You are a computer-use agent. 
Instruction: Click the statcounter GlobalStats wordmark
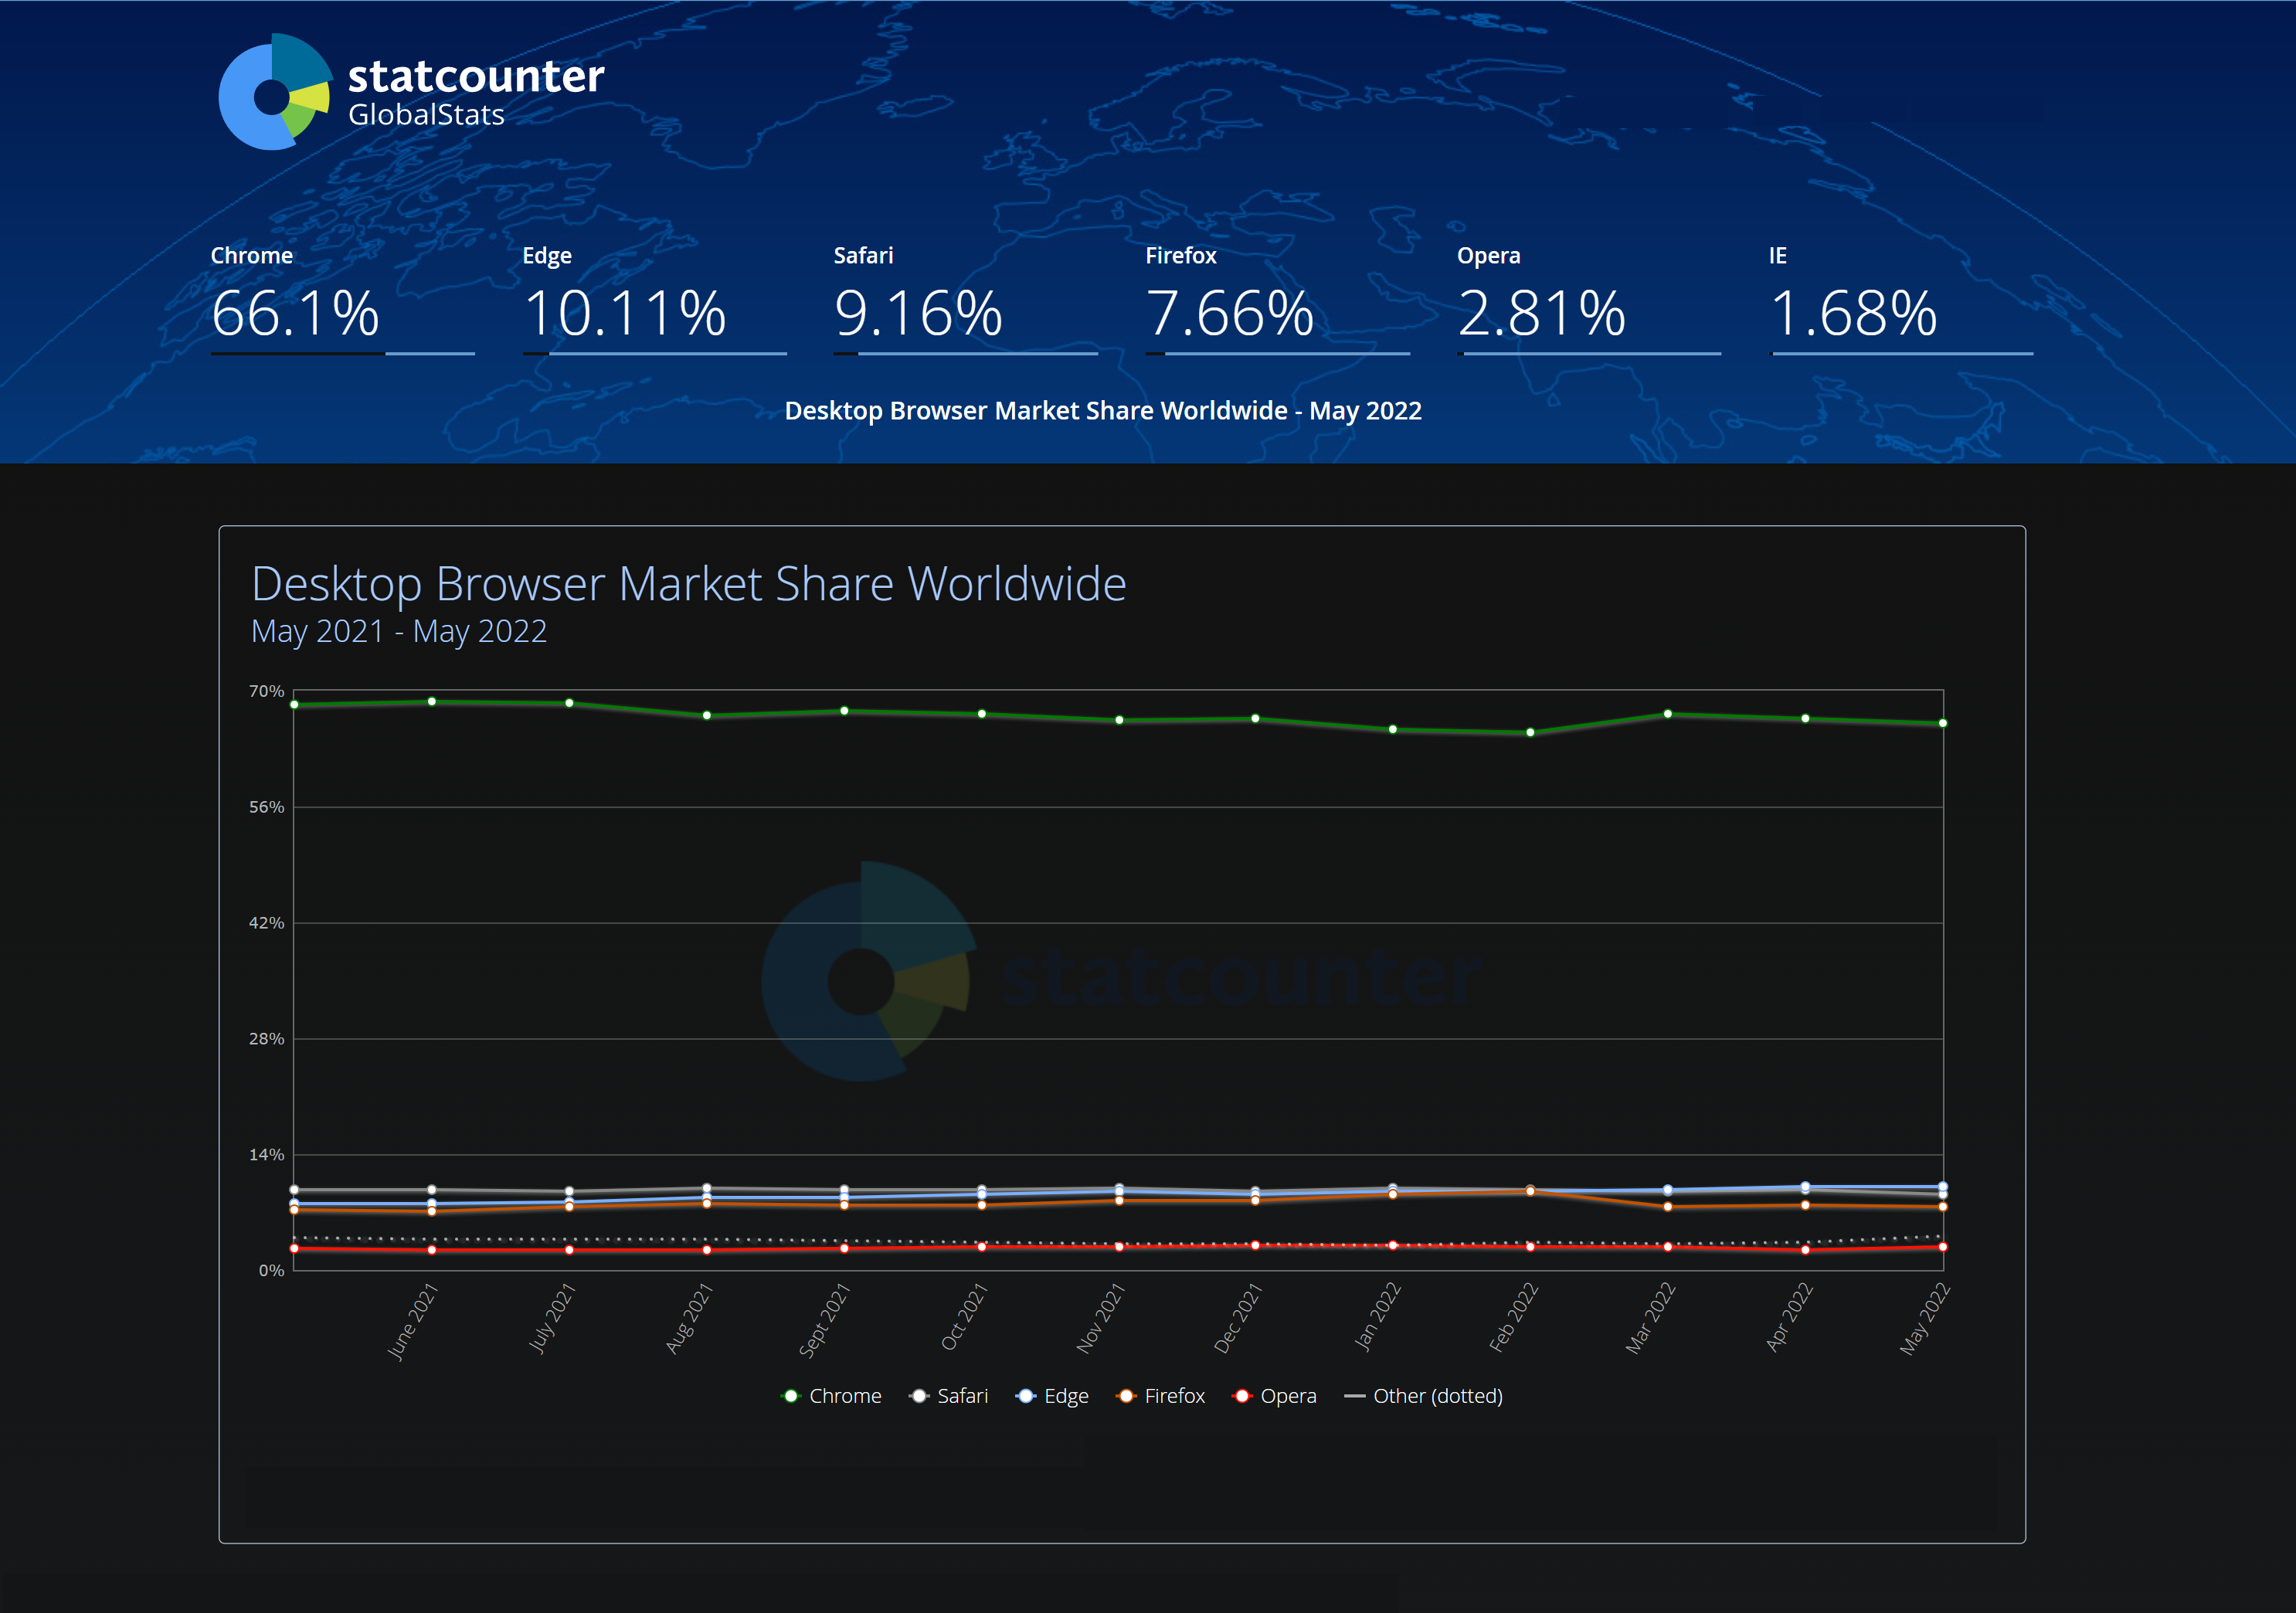475,92
